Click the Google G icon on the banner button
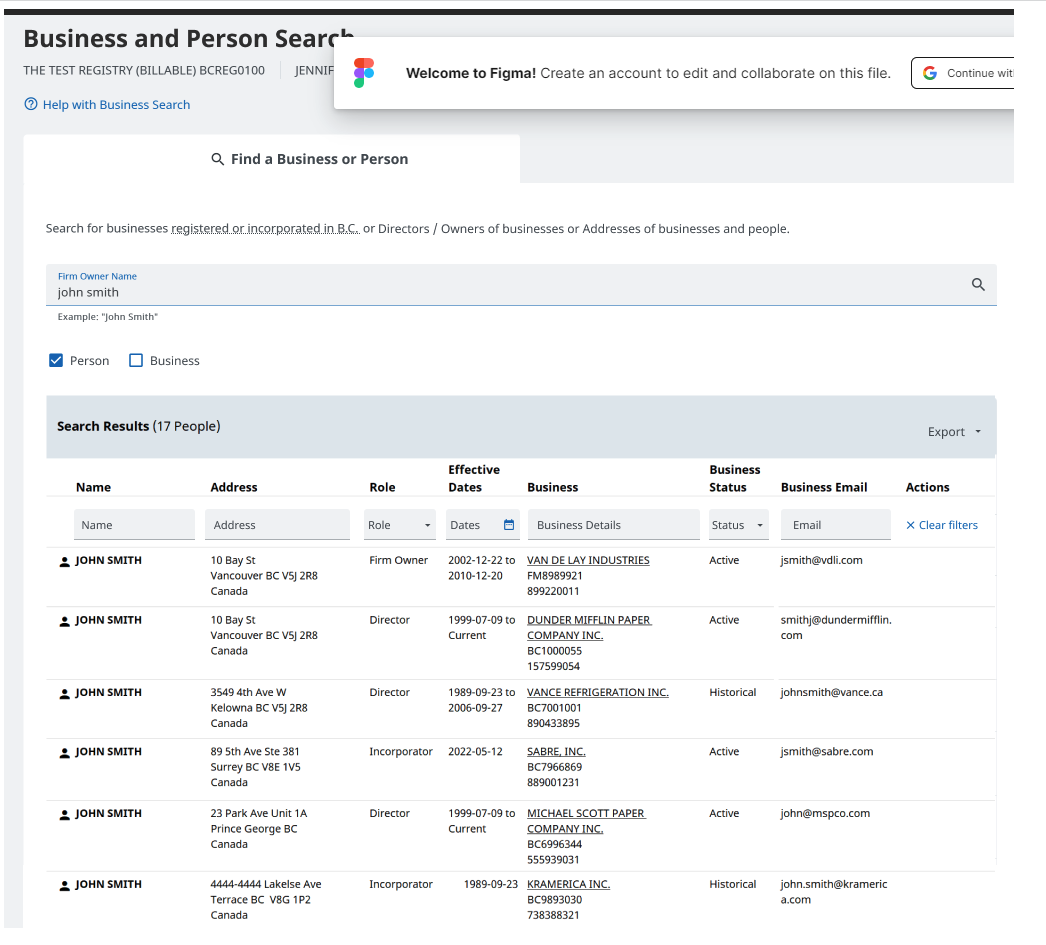Viewport: 1046px width, 945px height. pyautogui.click(x=930, y=72)
